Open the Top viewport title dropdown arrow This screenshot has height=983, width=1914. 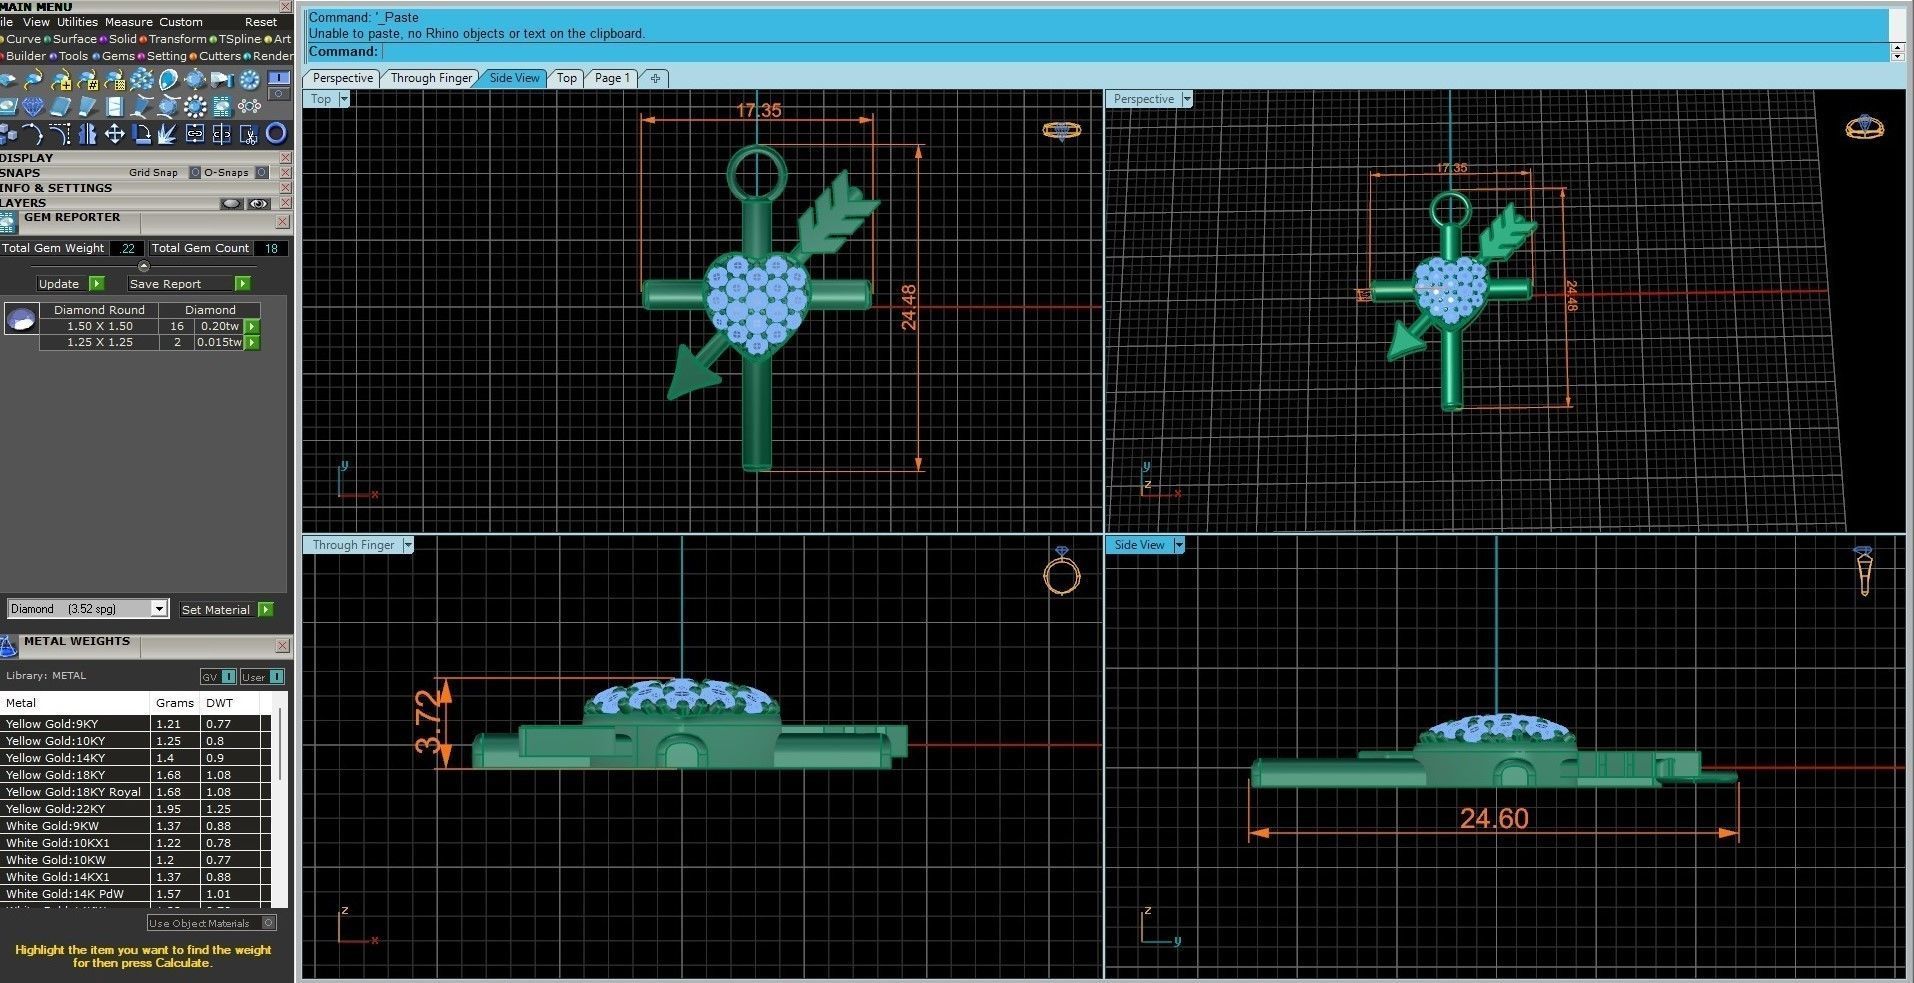click(344, 99)
